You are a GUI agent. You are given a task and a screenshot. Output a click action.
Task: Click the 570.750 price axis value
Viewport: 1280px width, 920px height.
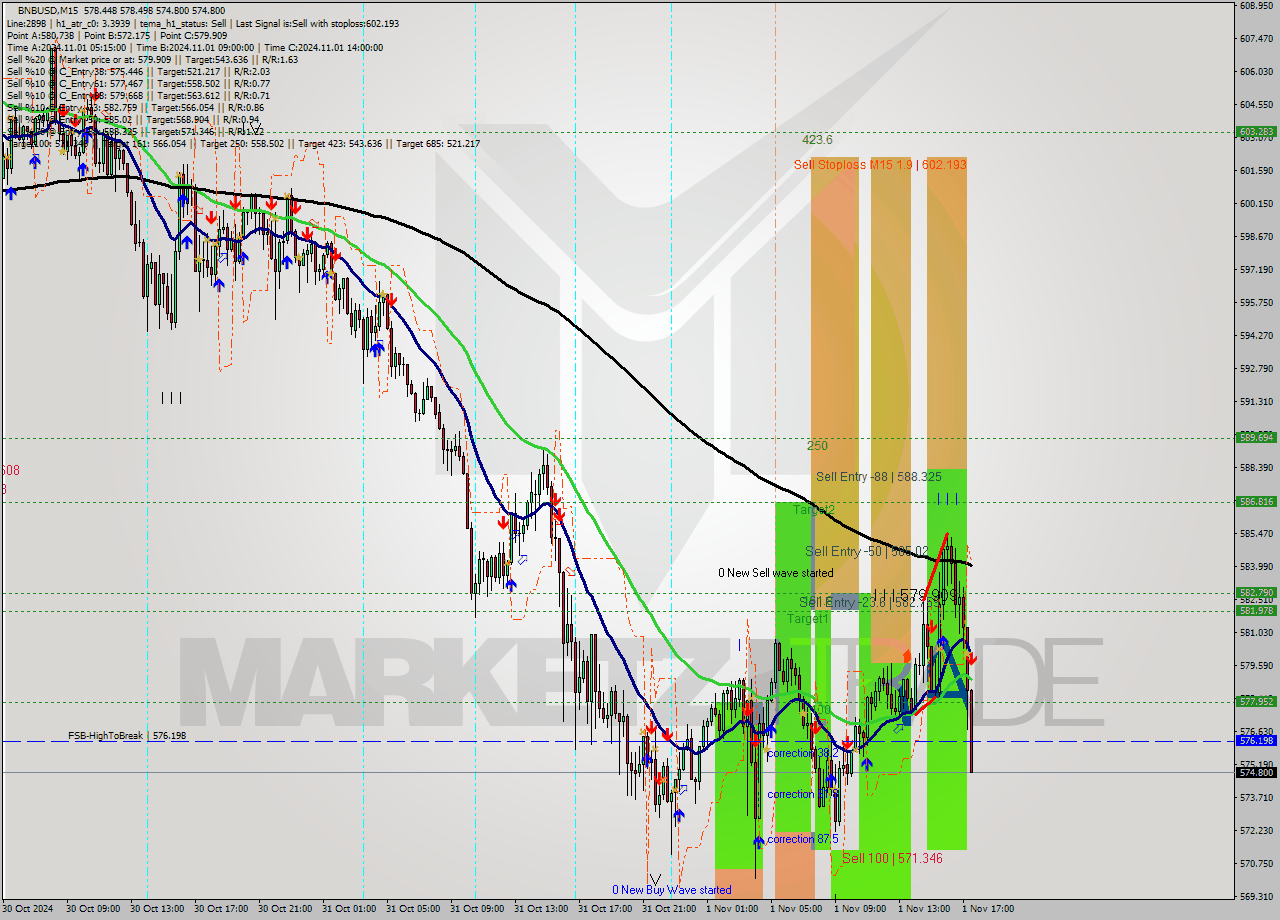(1256, 863)
